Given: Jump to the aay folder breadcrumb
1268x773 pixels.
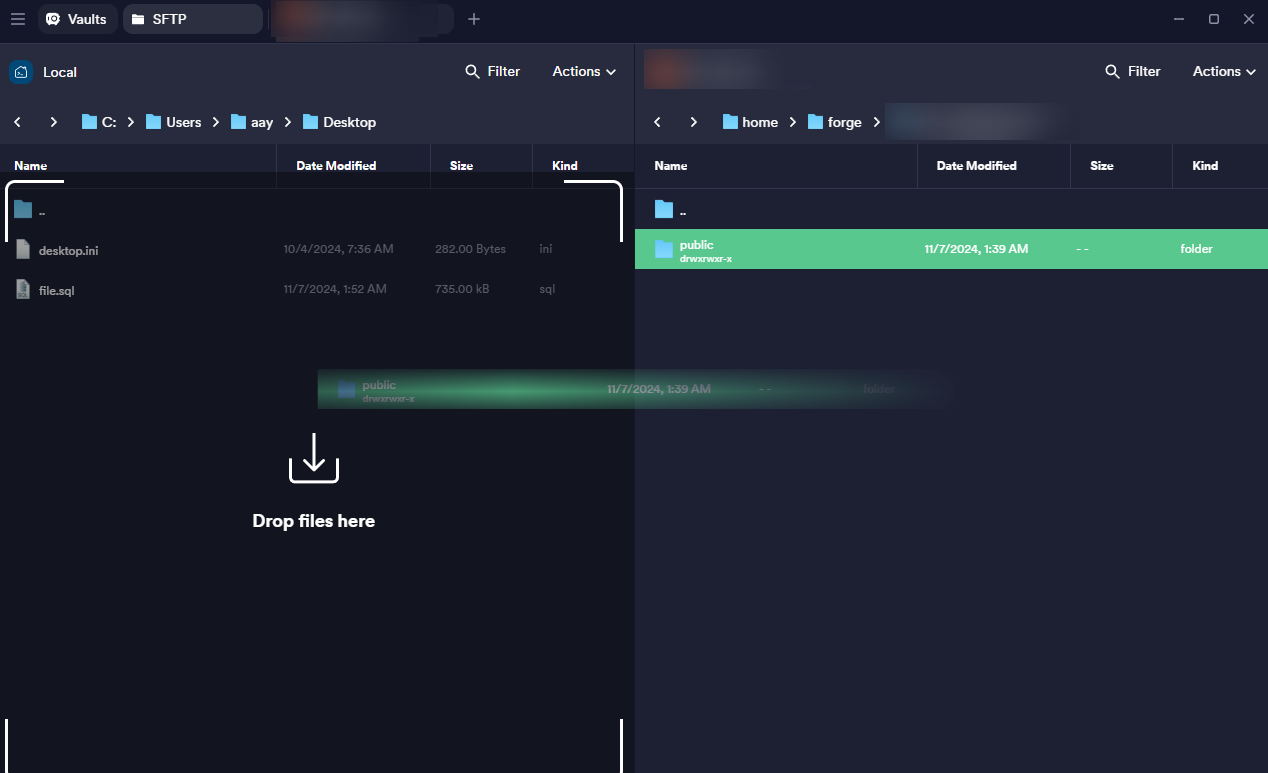Looking at the screenshot, I should [252, 122].
